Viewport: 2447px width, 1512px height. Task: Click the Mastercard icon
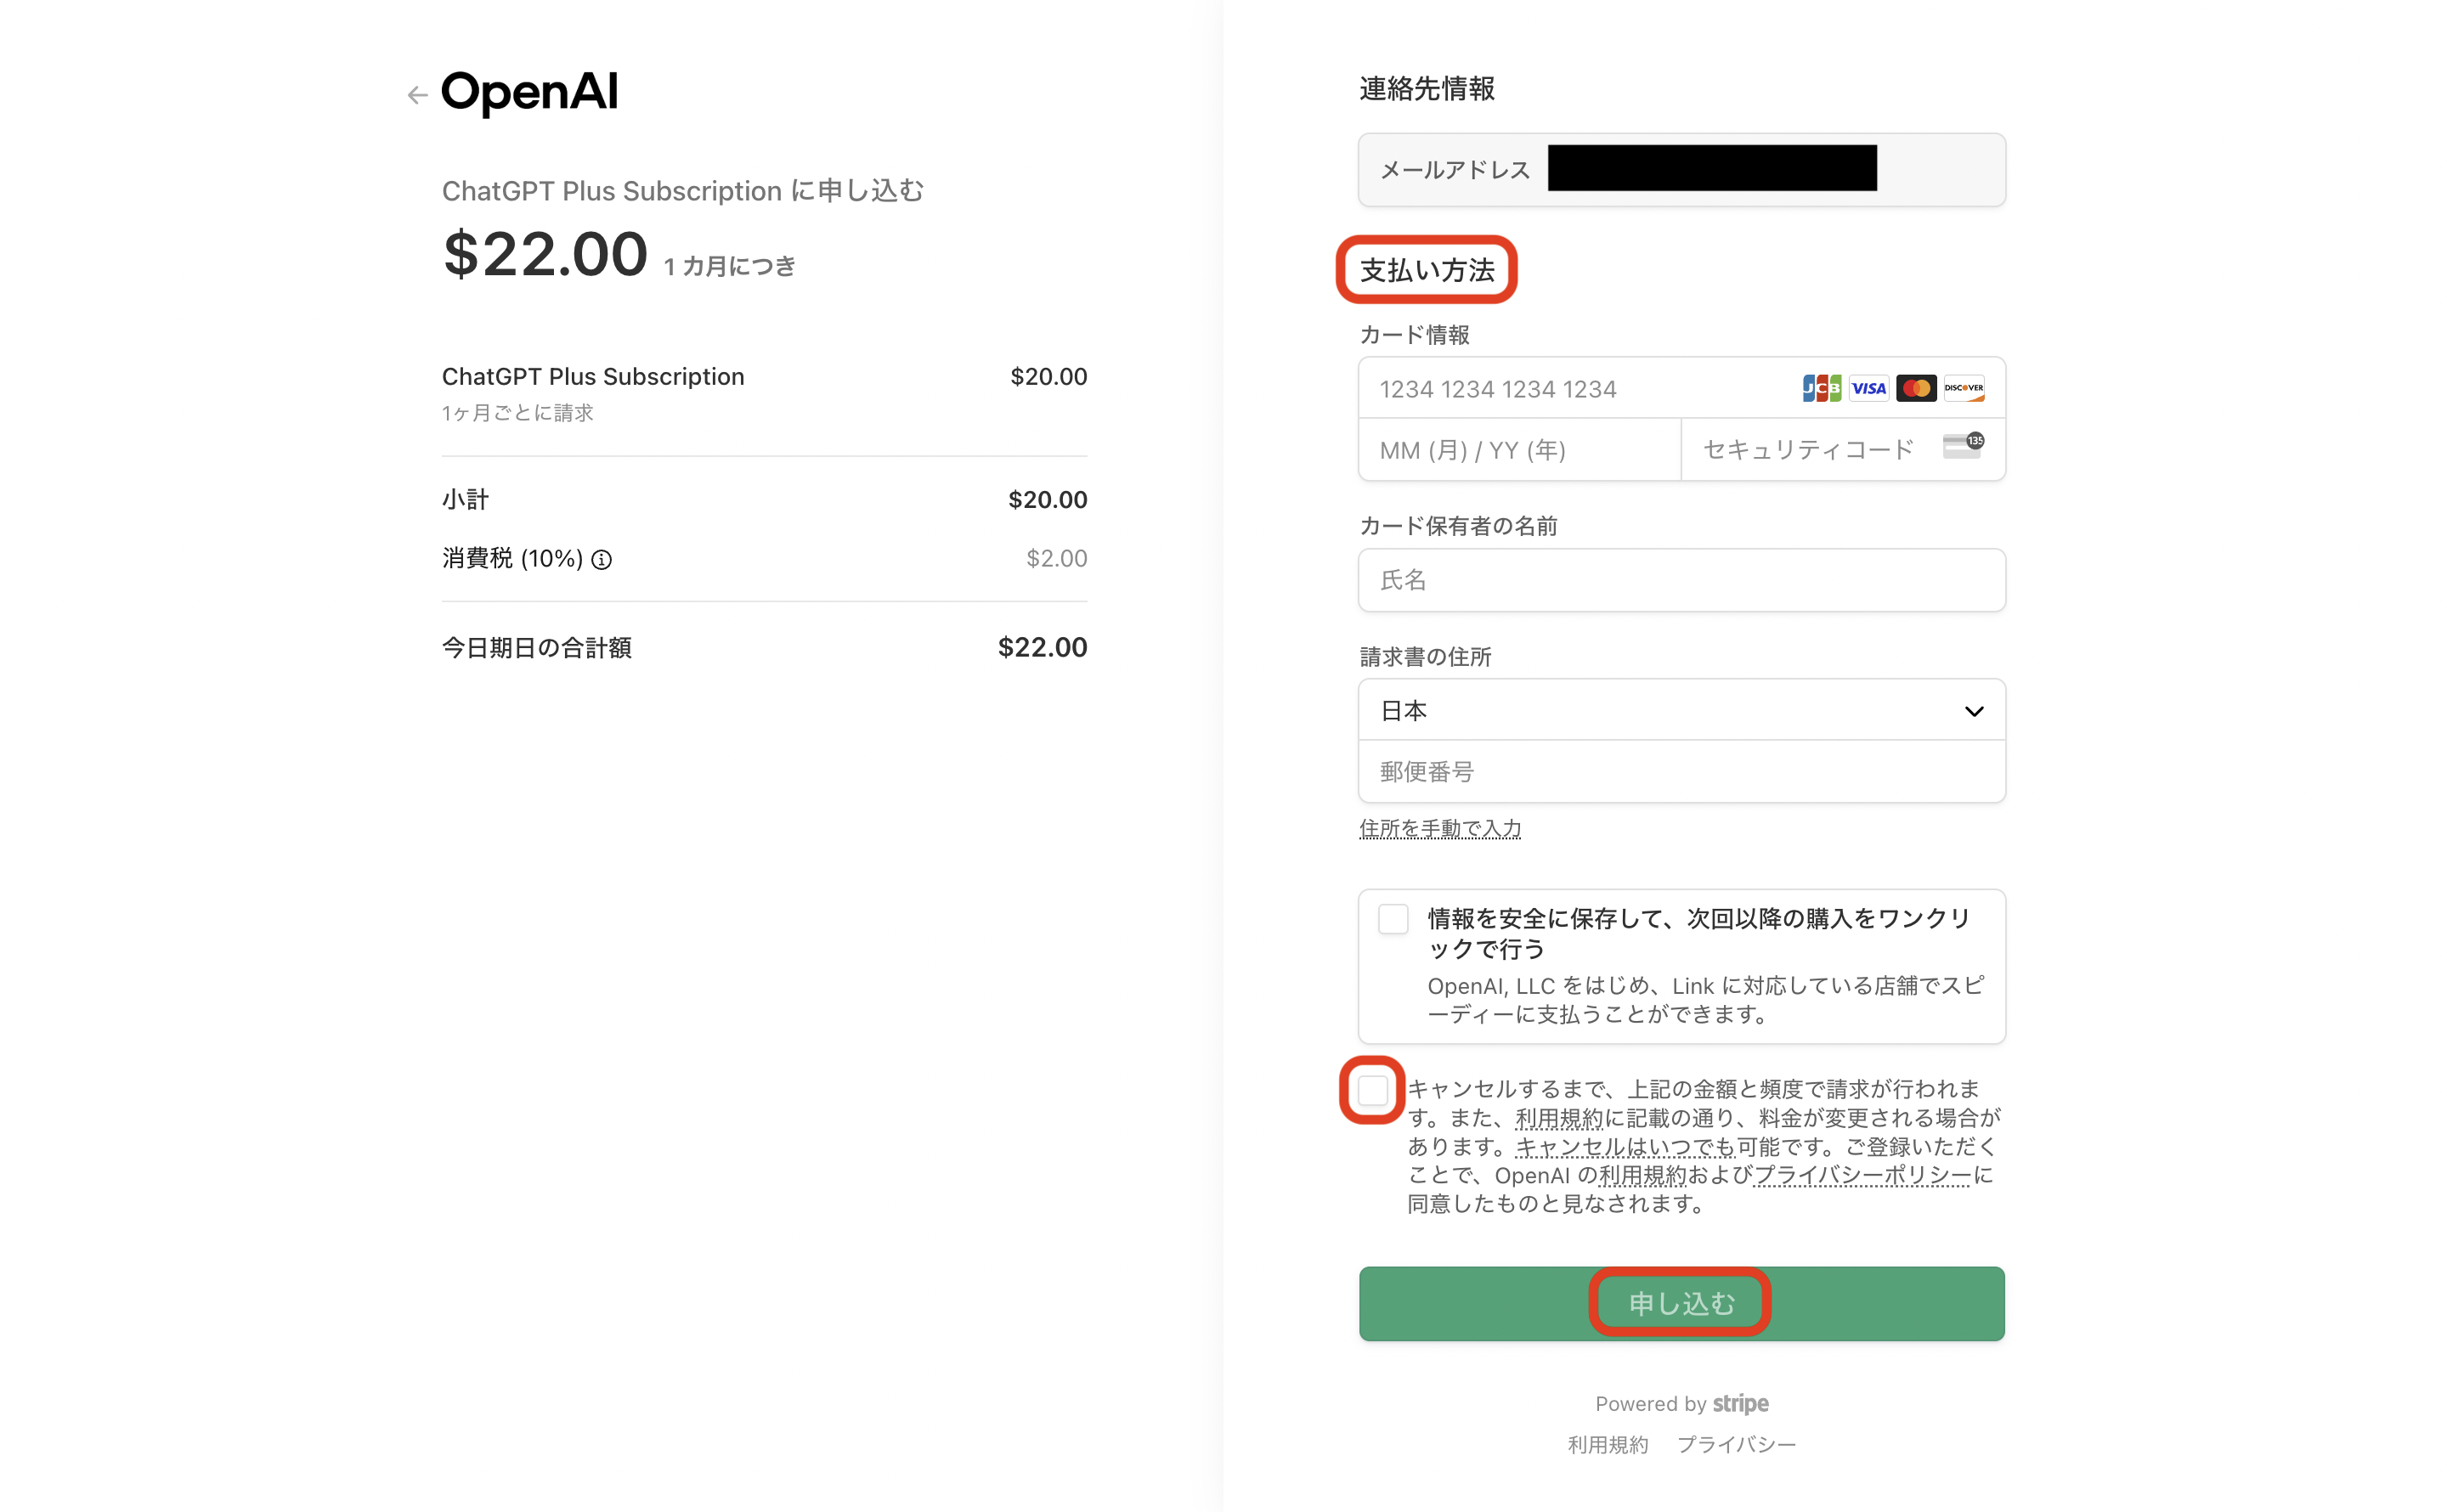(x=1915, y=388)
